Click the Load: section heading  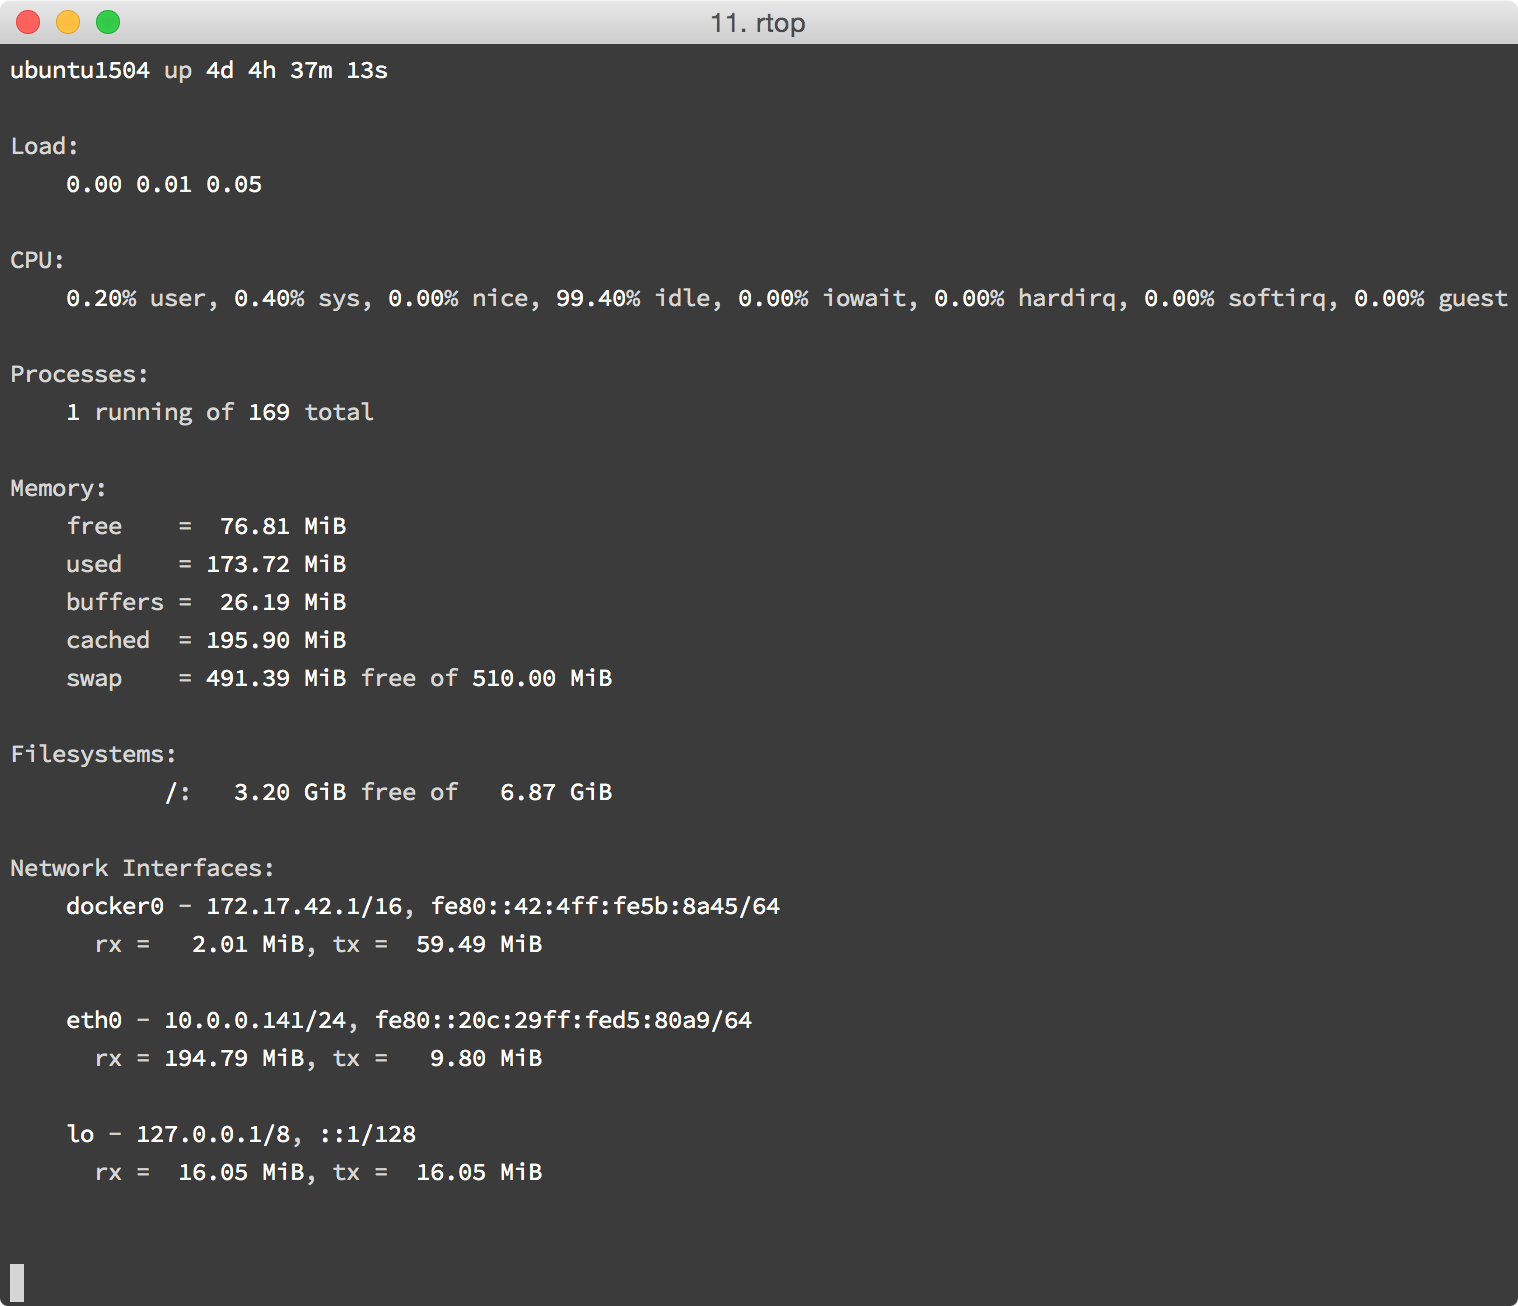44,147
